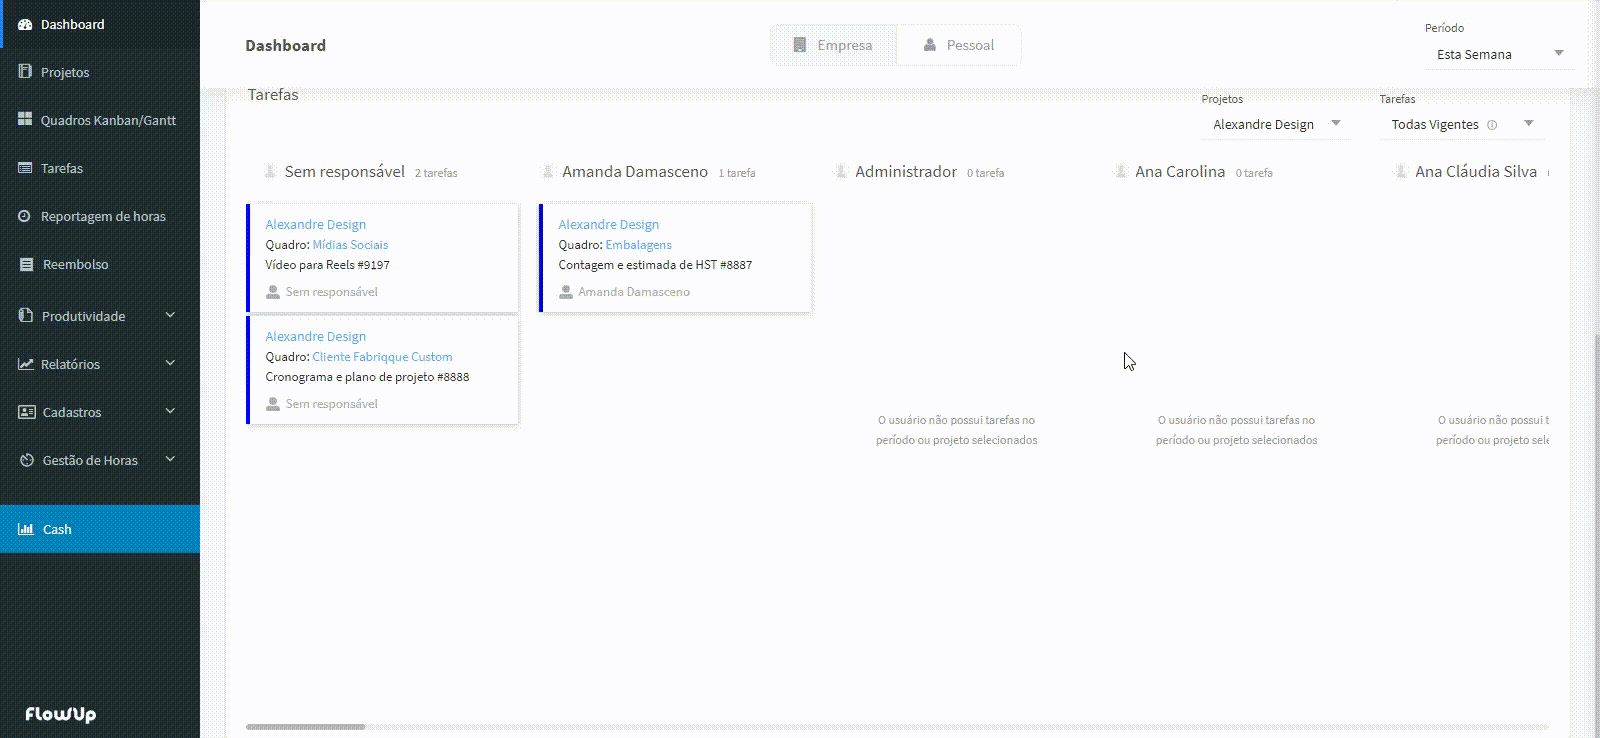
Task: Click Amanda Damasceno assignee on Embalagens card
Action: [634, 292]
